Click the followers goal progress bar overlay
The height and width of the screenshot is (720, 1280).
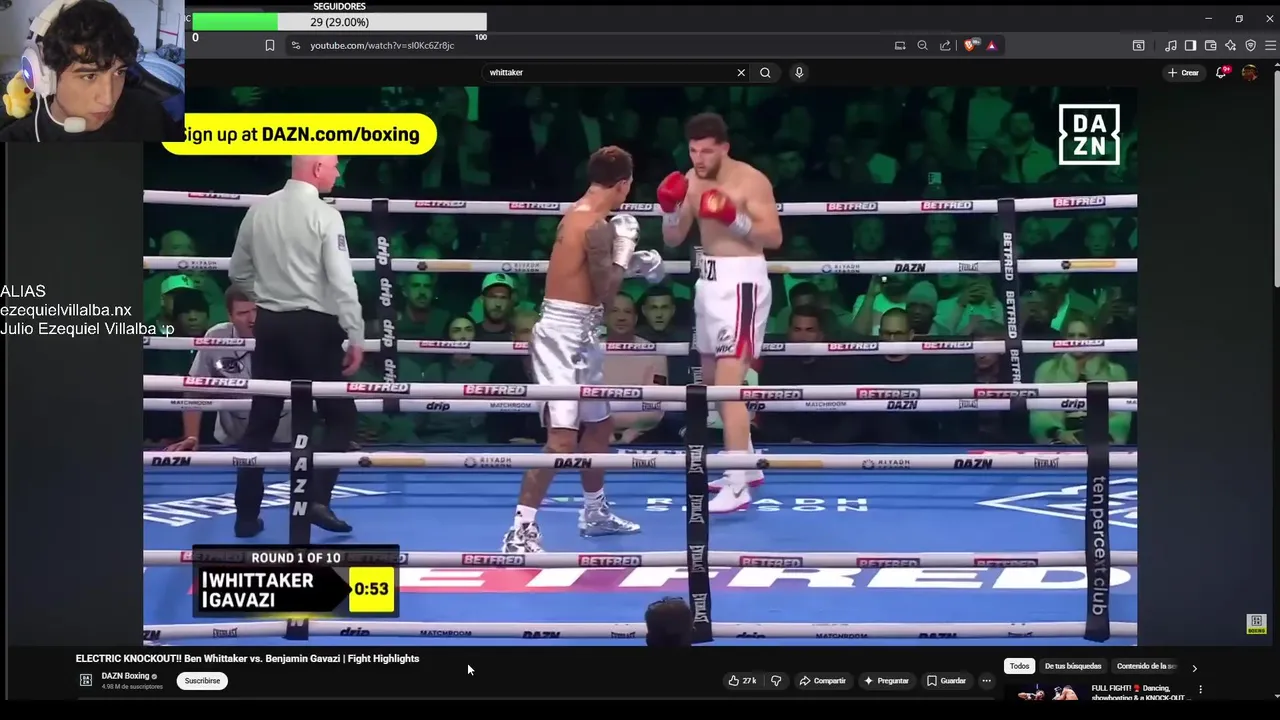(x=340, y=22)
